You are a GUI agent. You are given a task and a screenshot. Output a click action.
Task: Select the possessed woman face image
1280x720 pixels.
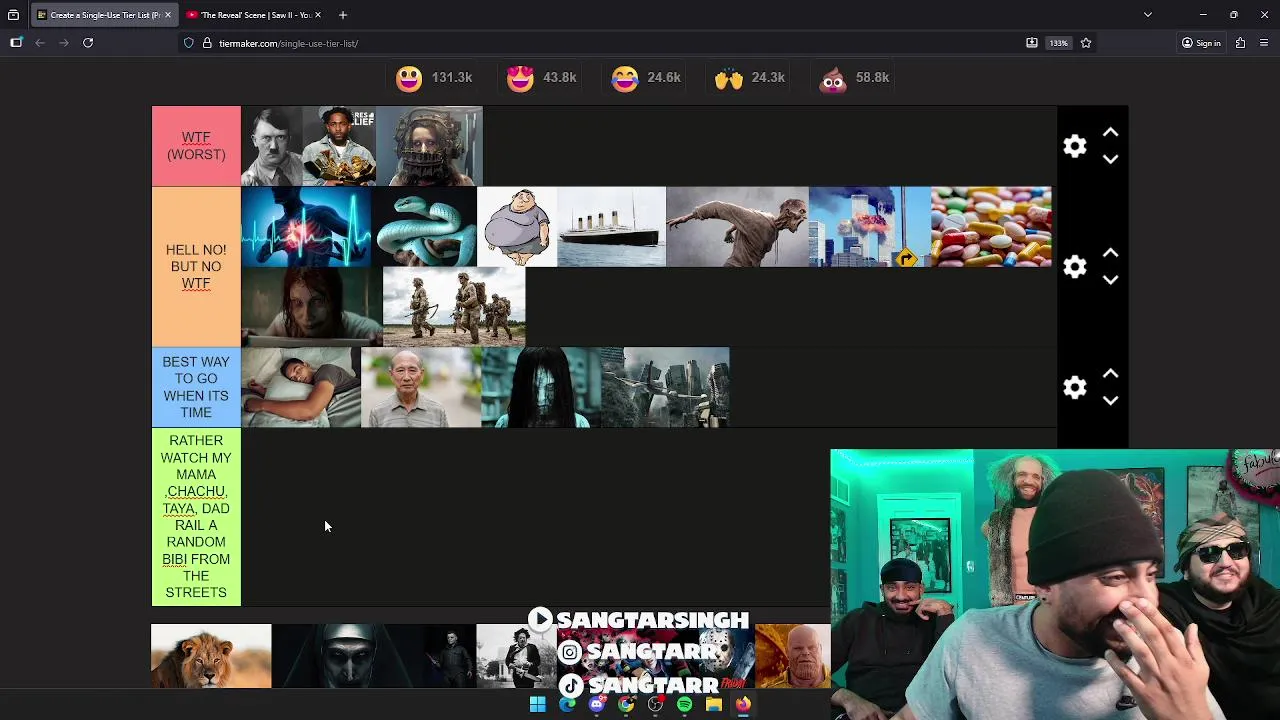(312, 306)
